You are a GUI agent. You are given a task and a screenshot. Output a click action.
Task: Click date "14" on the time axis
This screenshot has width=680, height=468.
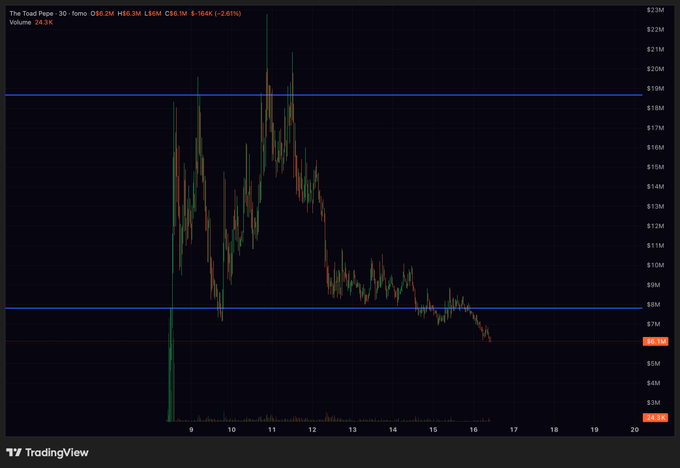393,429
